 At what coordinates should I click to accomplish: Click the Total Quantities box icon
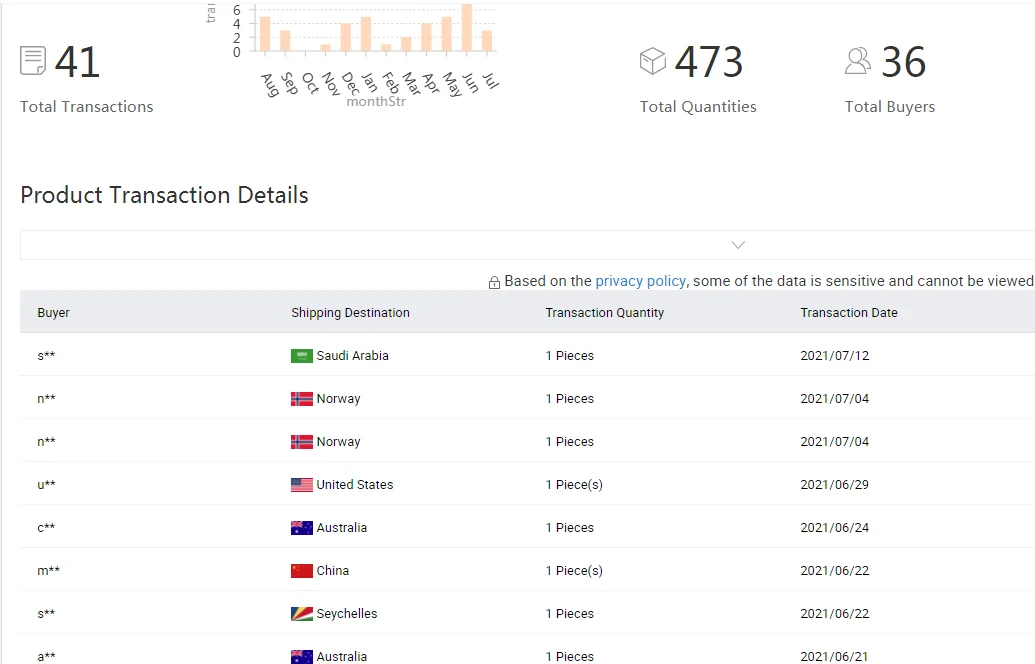click(652, 61)
